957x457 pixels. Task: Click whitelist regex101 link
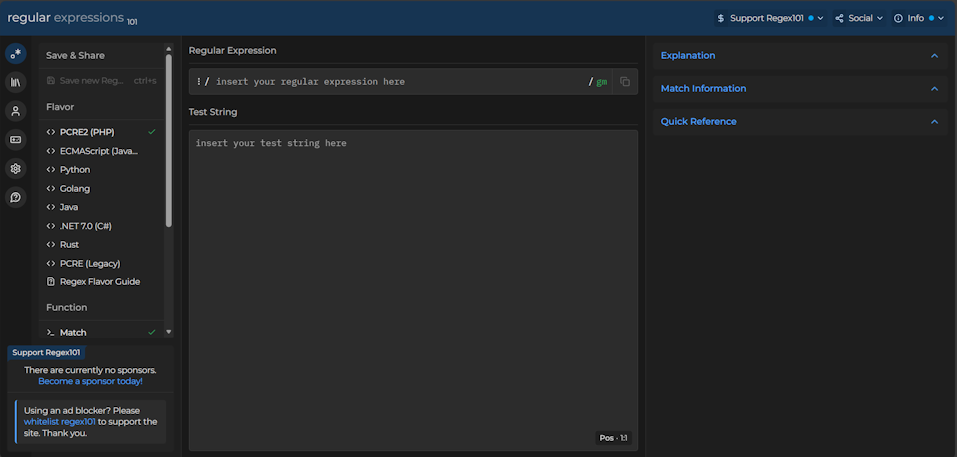[60, 422]
